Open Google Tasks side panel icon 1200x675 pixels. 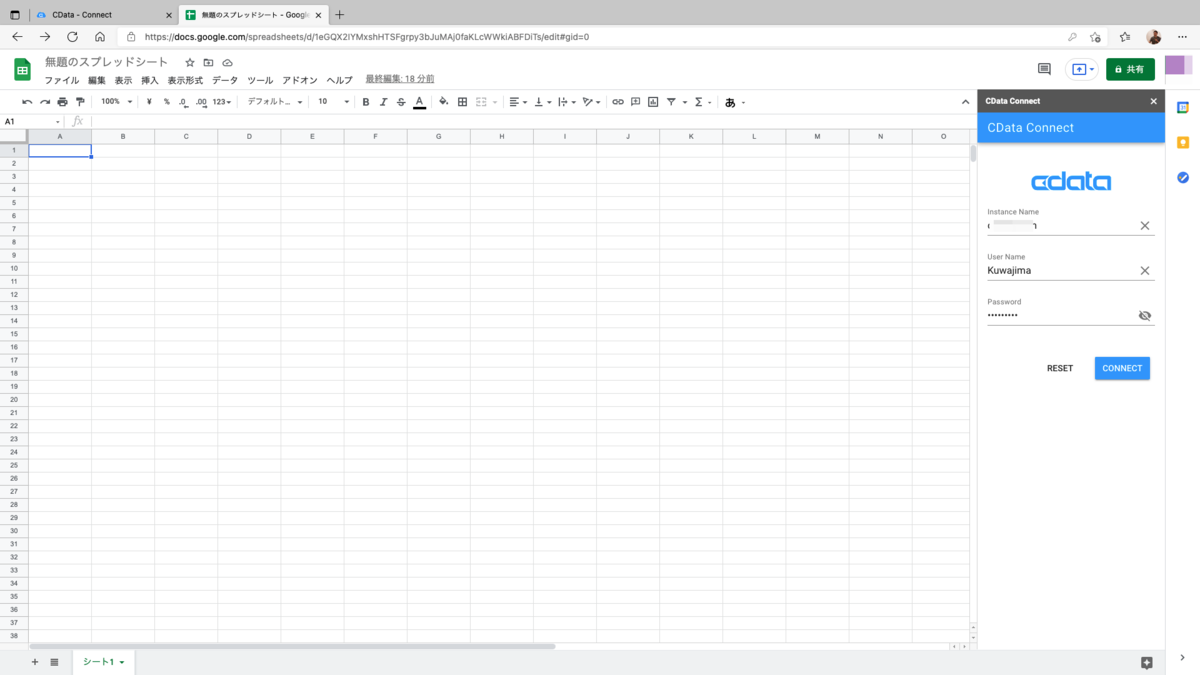click(x=1183, y=178)
